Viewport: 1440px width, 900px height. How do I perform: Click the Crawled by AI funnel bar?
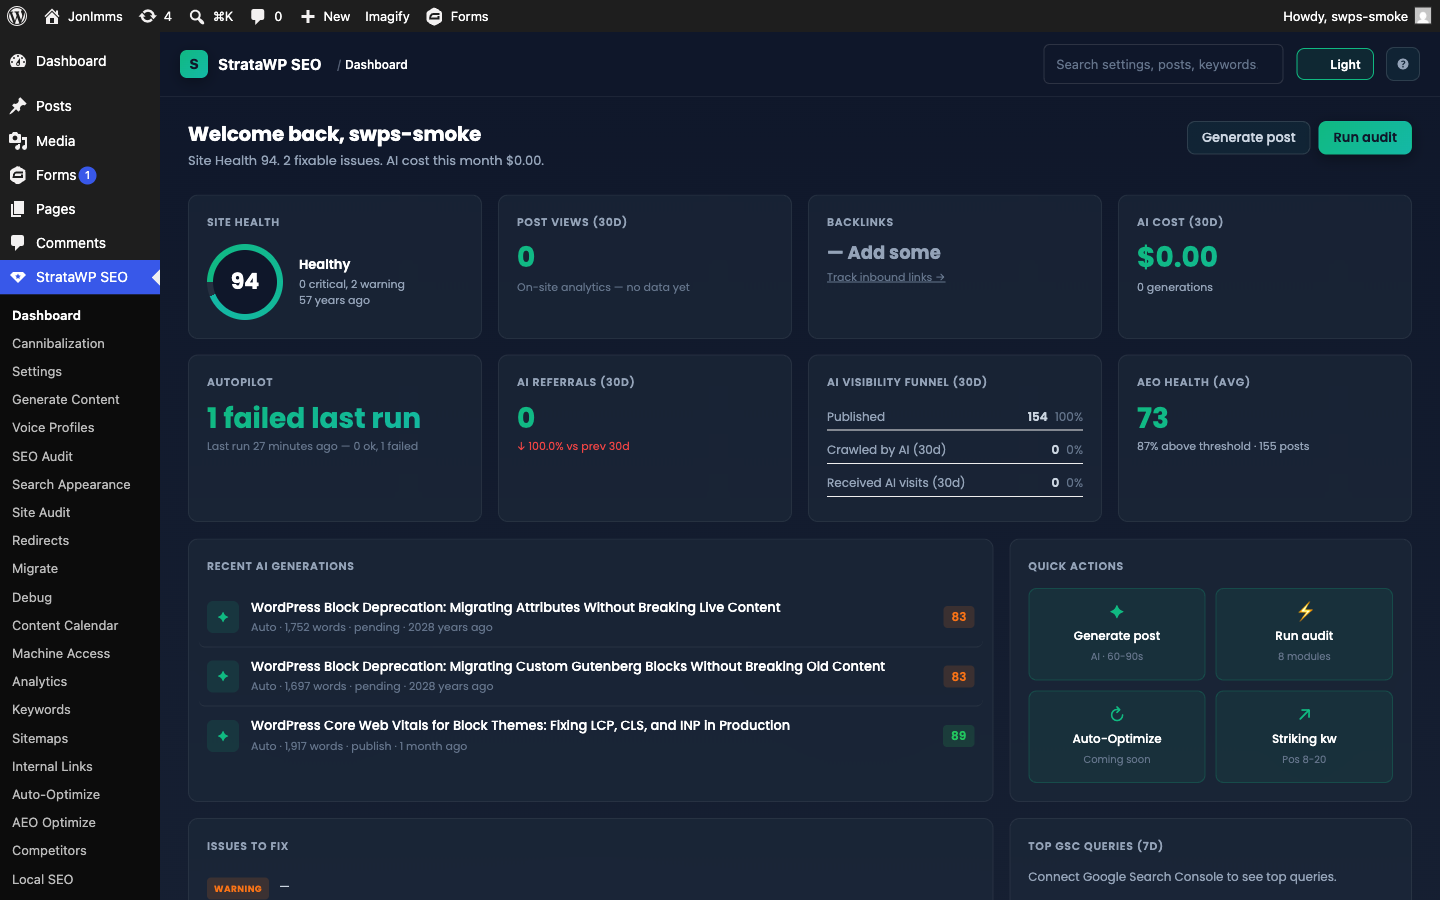click(955, 463)
